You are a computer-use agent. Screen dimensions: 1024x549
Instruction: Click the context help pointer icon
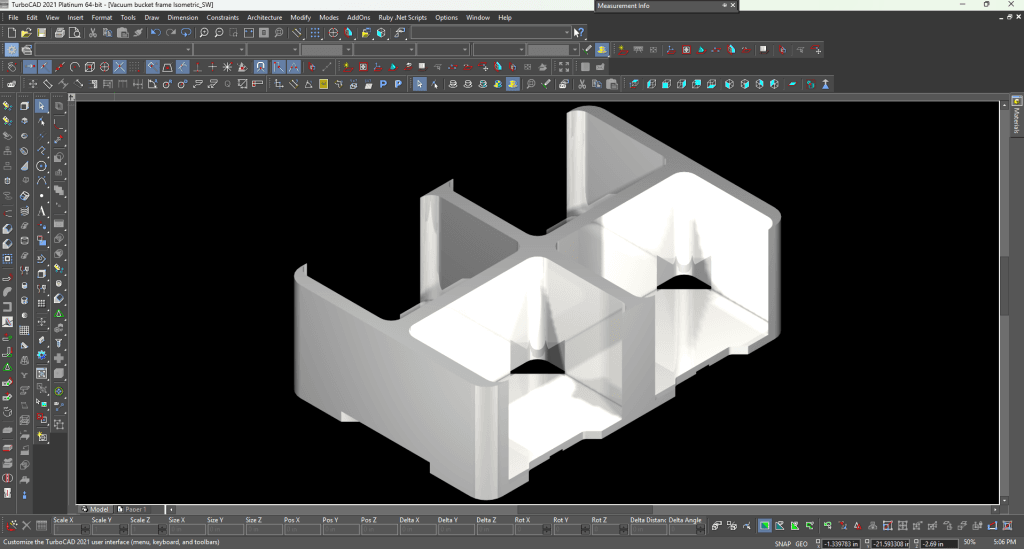pyautogui.click(x=579, y=33)
